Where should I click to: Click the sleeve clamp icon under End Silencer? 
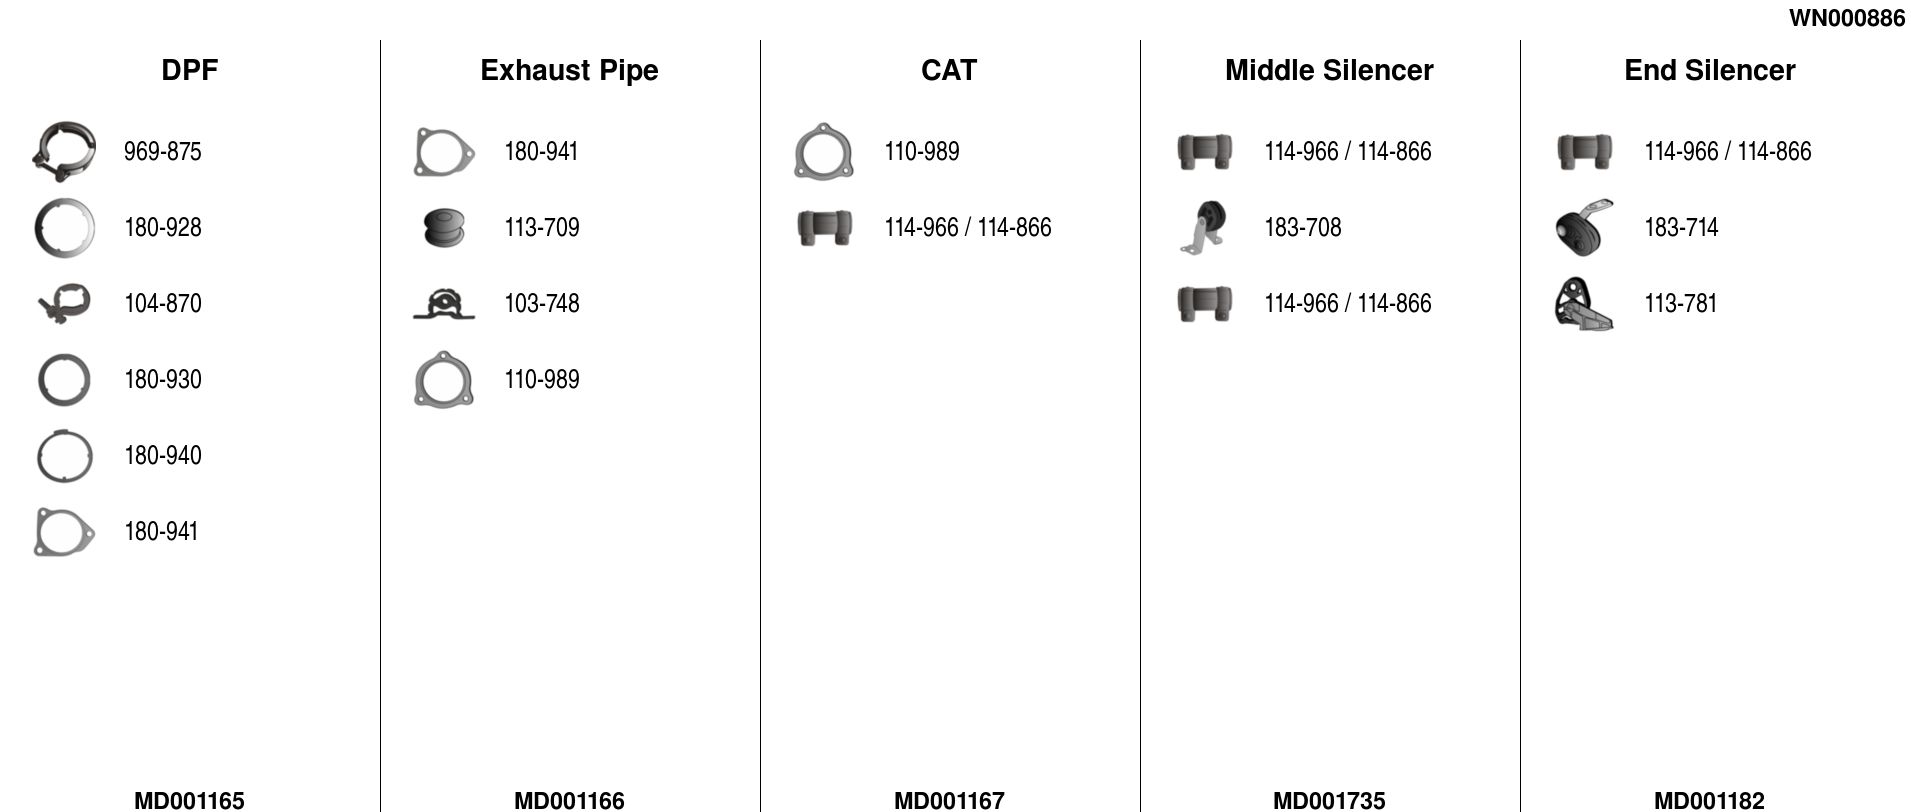coord(1584,152)
